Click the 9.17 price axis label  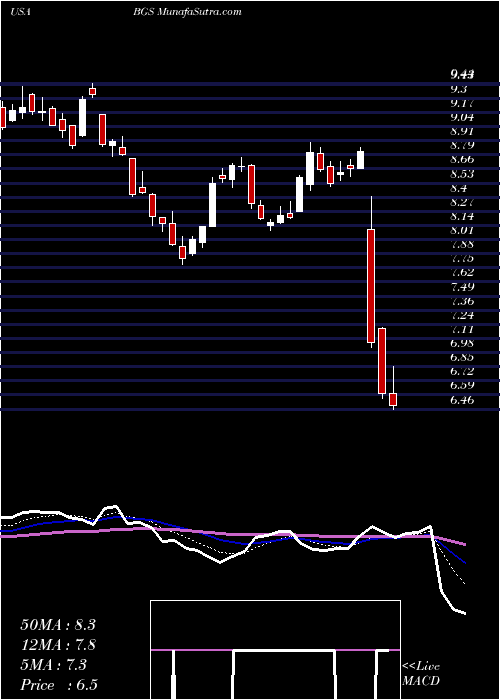[464, 103]
